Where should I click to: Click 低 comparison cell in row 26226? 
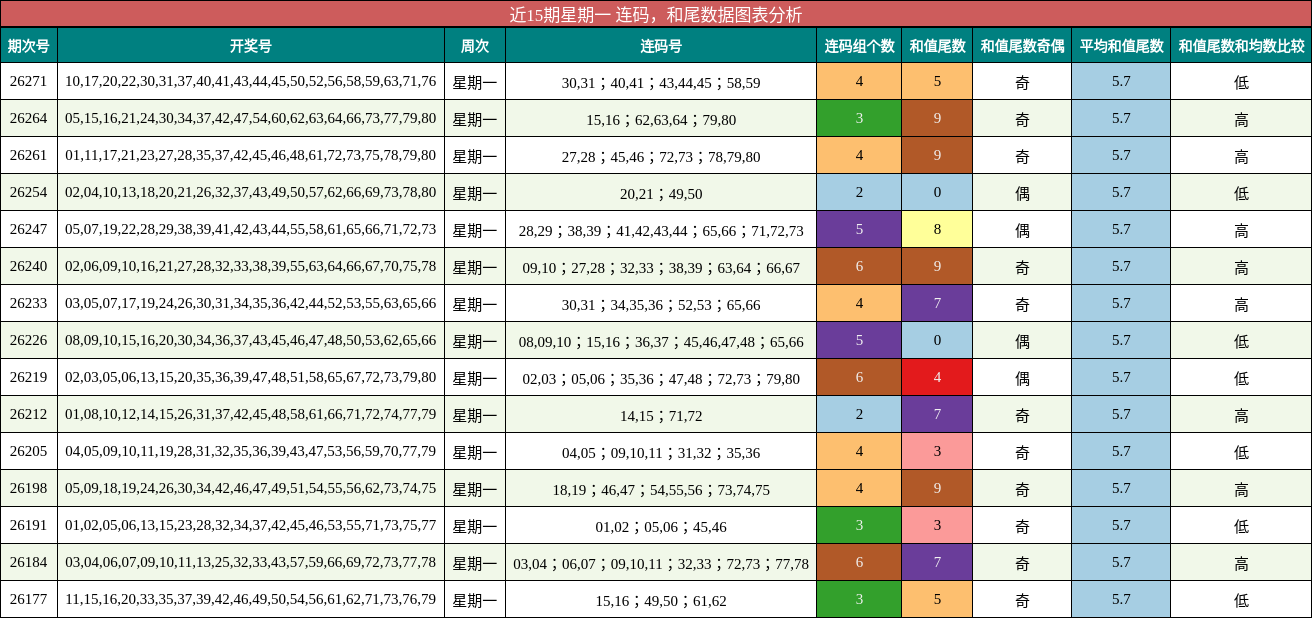point(1241,340)
